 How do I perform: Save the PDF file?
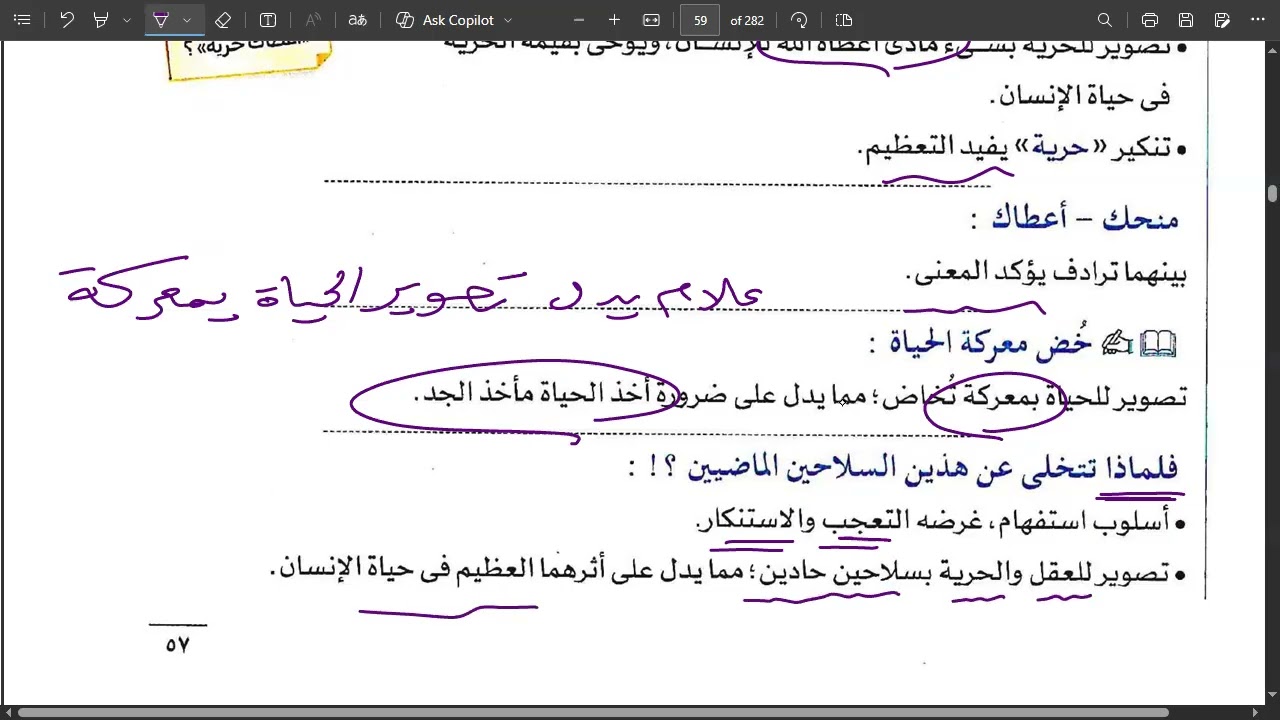[1186, 20]
